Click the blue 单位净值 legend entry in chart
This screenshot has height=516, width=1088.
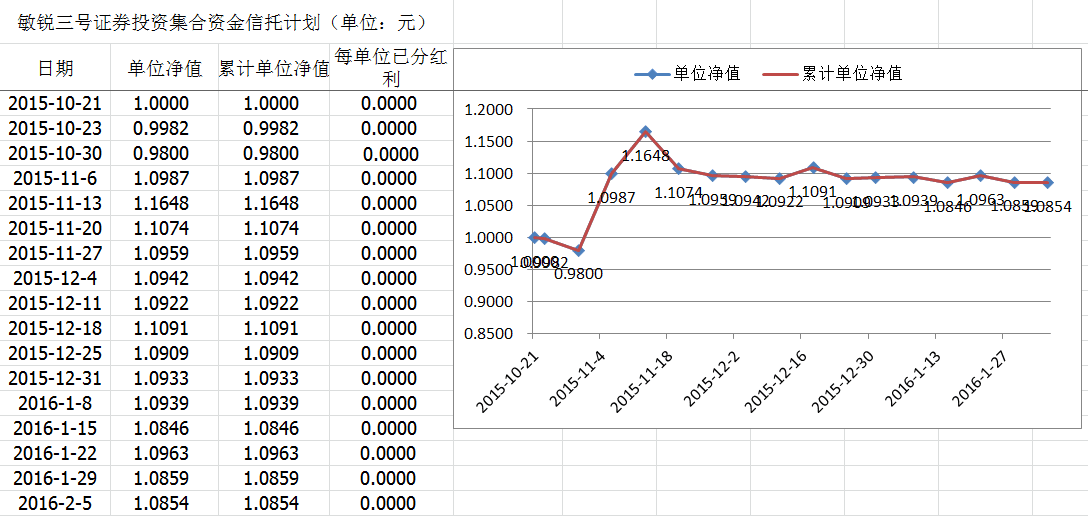coord(690,73)
